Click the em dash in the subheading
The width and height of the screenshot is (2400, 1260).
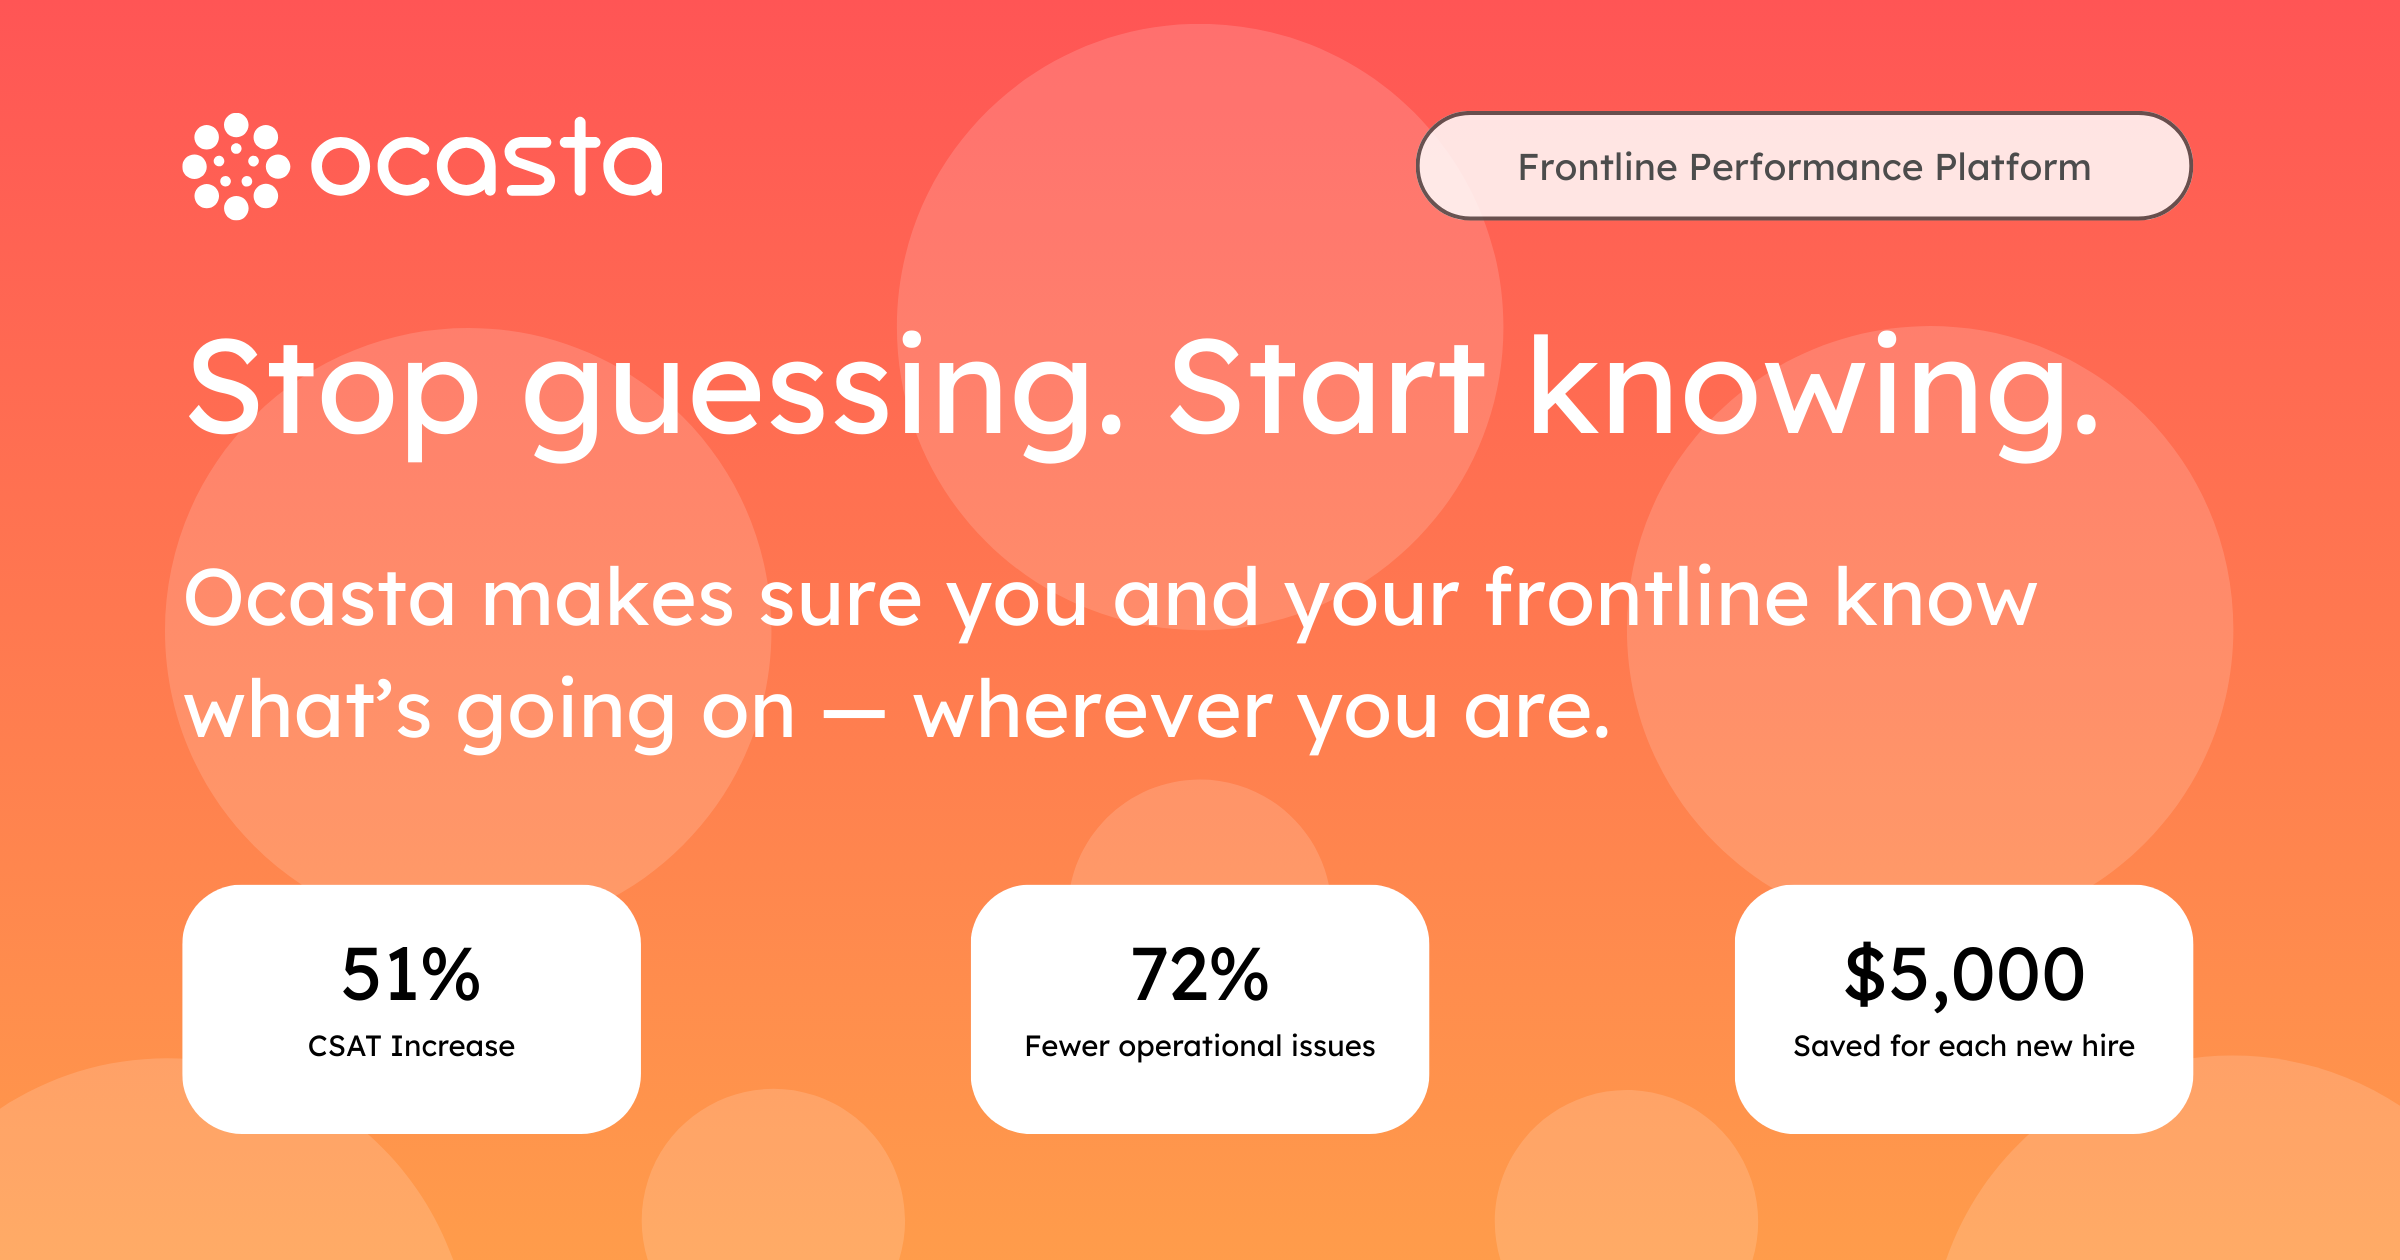click(x=853, y=714)
